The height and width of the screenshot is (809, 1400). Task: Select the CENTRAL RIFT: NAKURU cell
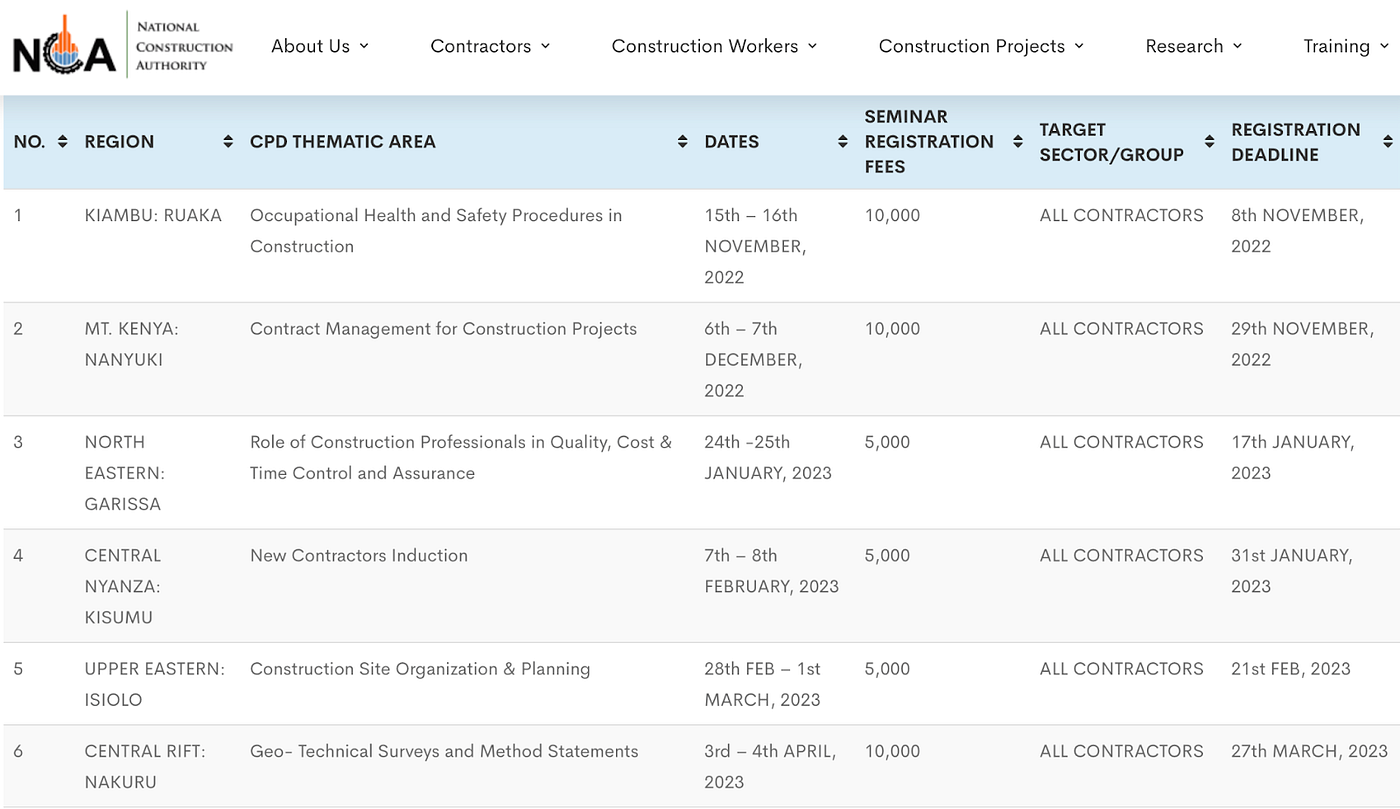pos(145,766)
